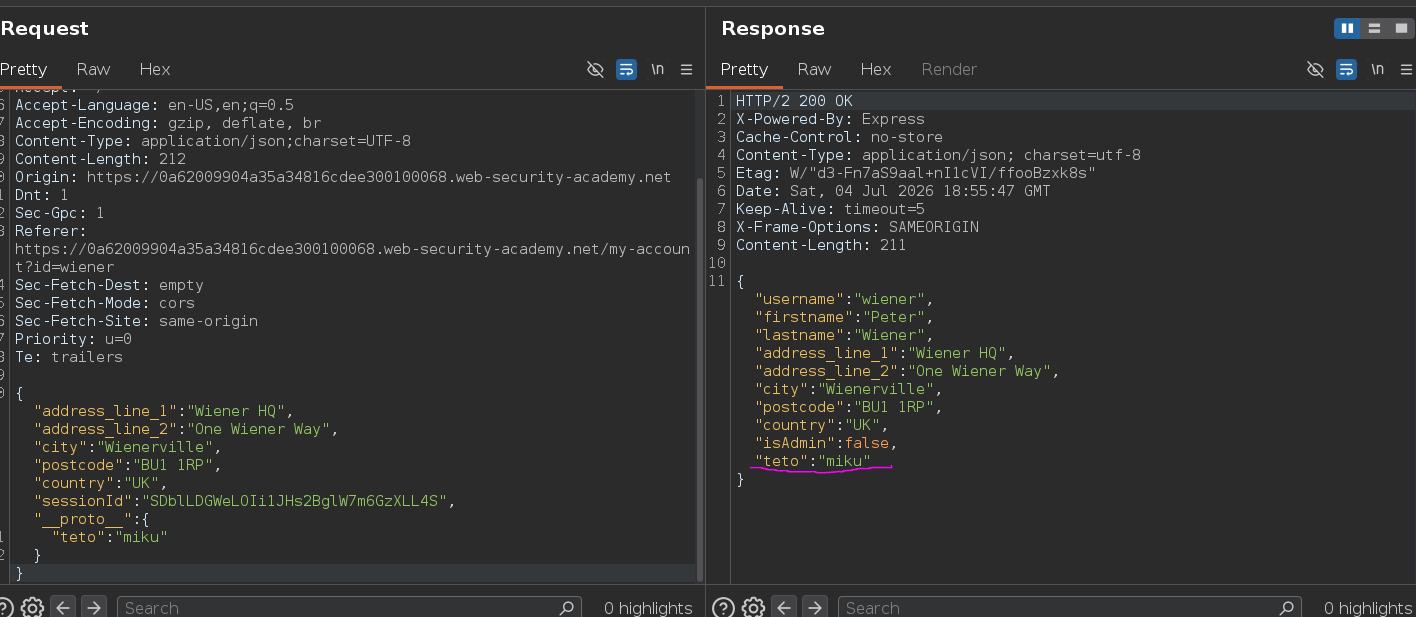Switch to Response Pretty tab
The image size is (1416, 617).
(744, 69)
